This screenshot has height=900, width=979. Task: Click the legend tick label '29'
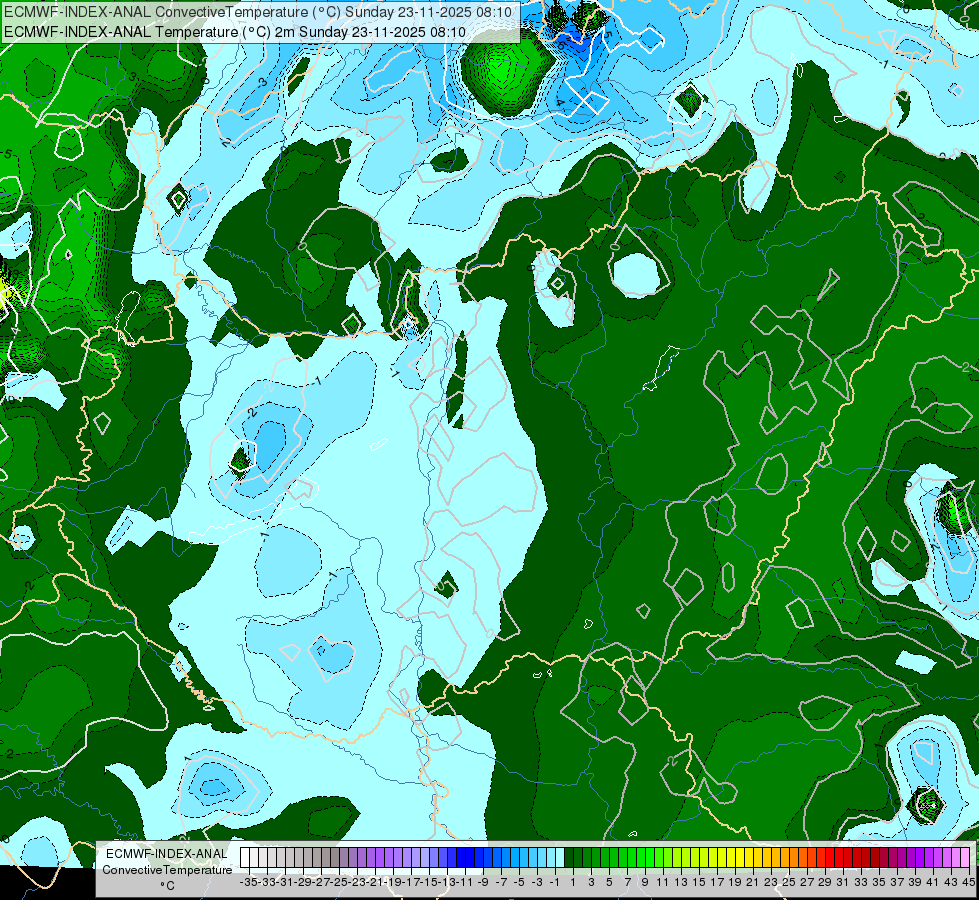click(825, 882)
